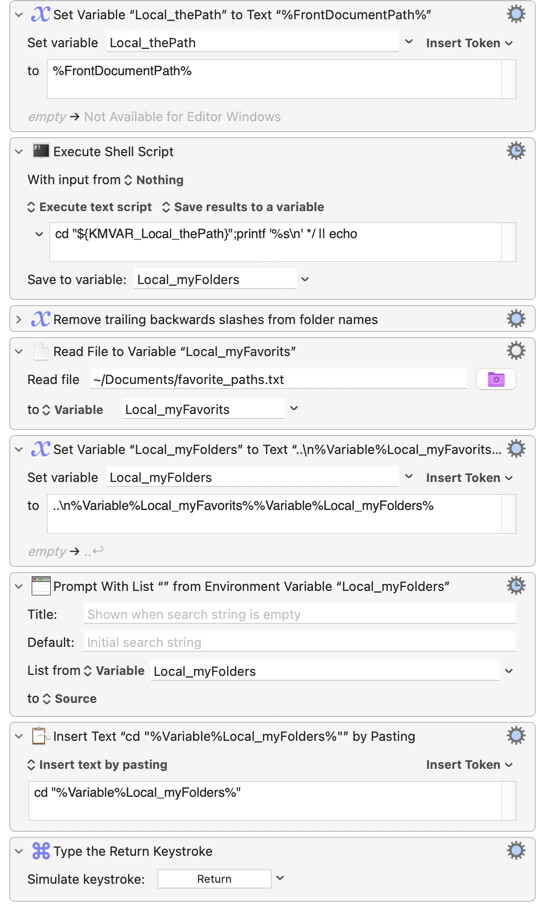Collapse the Execute Shell Script action
This screenshot has height=906, width=543.
18,151
